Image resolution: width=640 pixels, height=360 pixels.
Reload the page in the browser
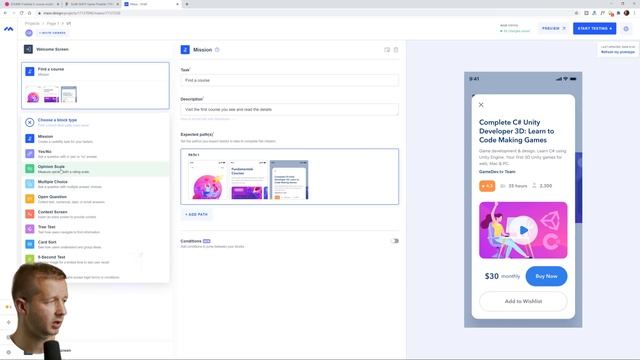point(22,13)
